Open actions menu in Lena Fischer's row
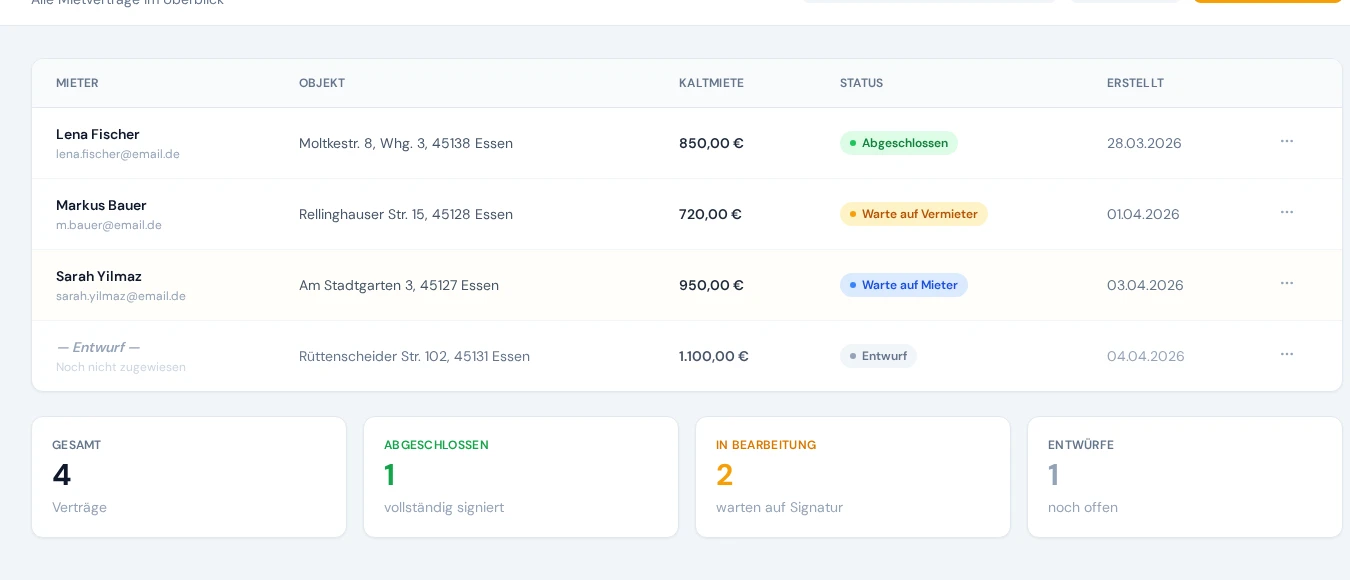 (x=1287, y=141)
